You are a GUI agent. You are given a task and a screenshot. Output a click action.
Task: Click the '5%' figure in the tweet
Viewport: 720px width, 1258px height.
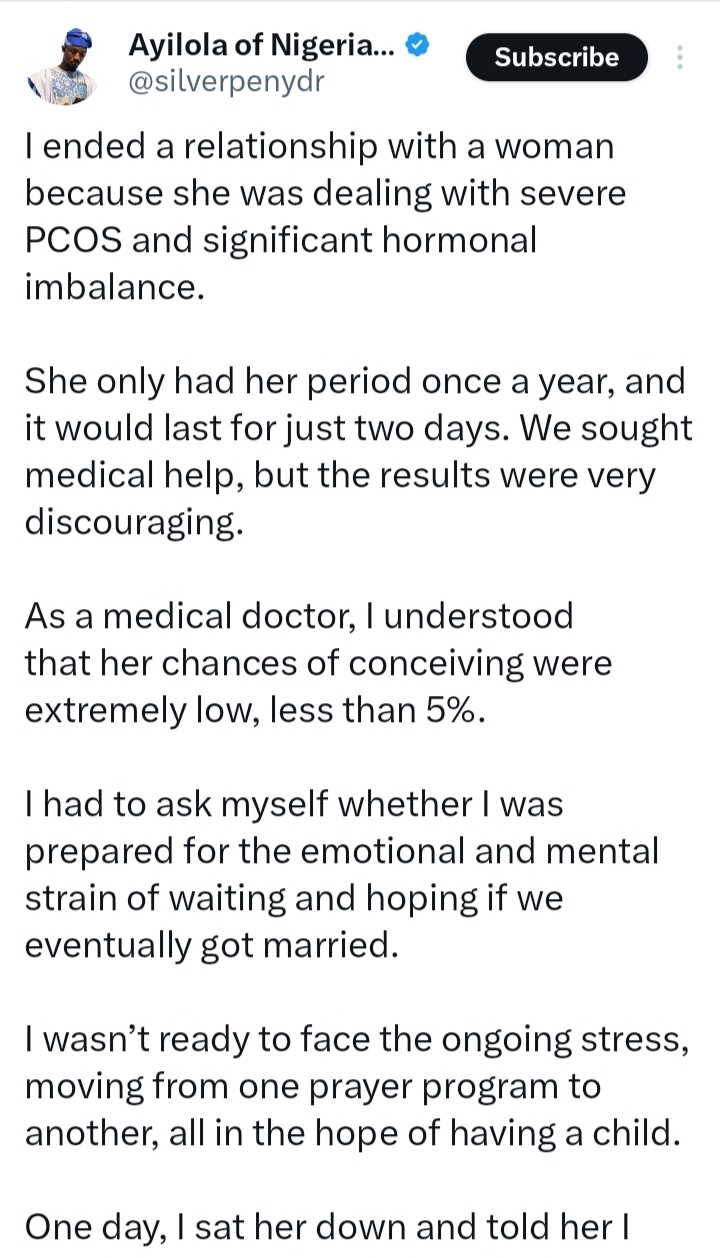click(452, 709)
